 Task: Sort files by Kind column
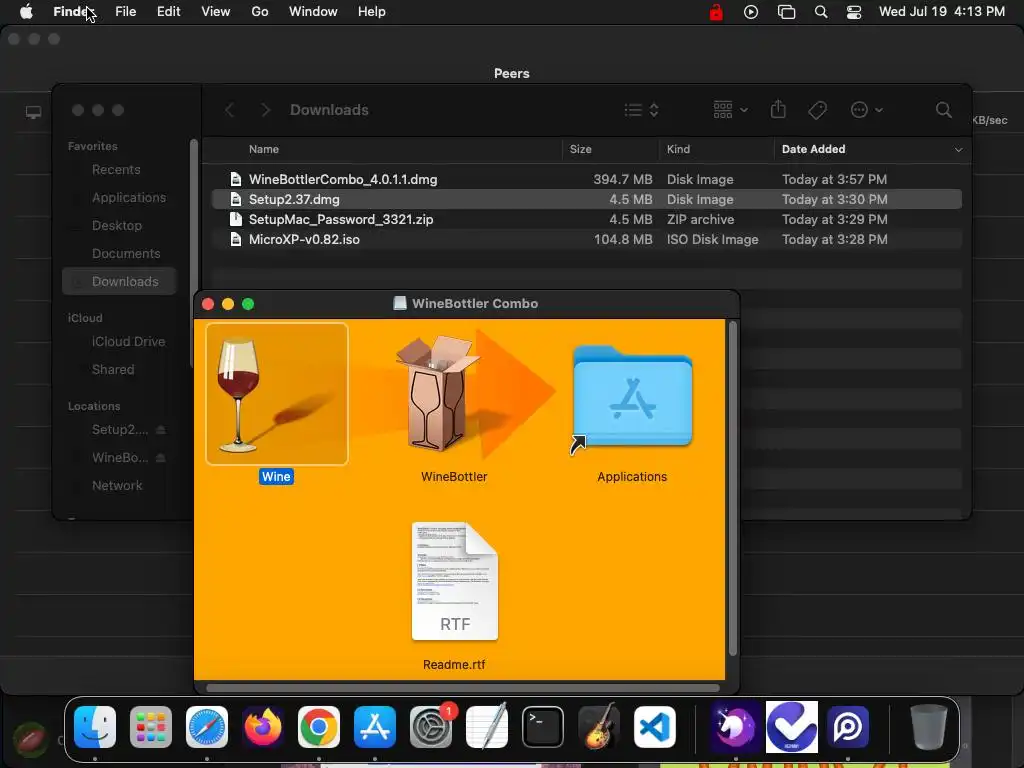click(x=678, y=150)
